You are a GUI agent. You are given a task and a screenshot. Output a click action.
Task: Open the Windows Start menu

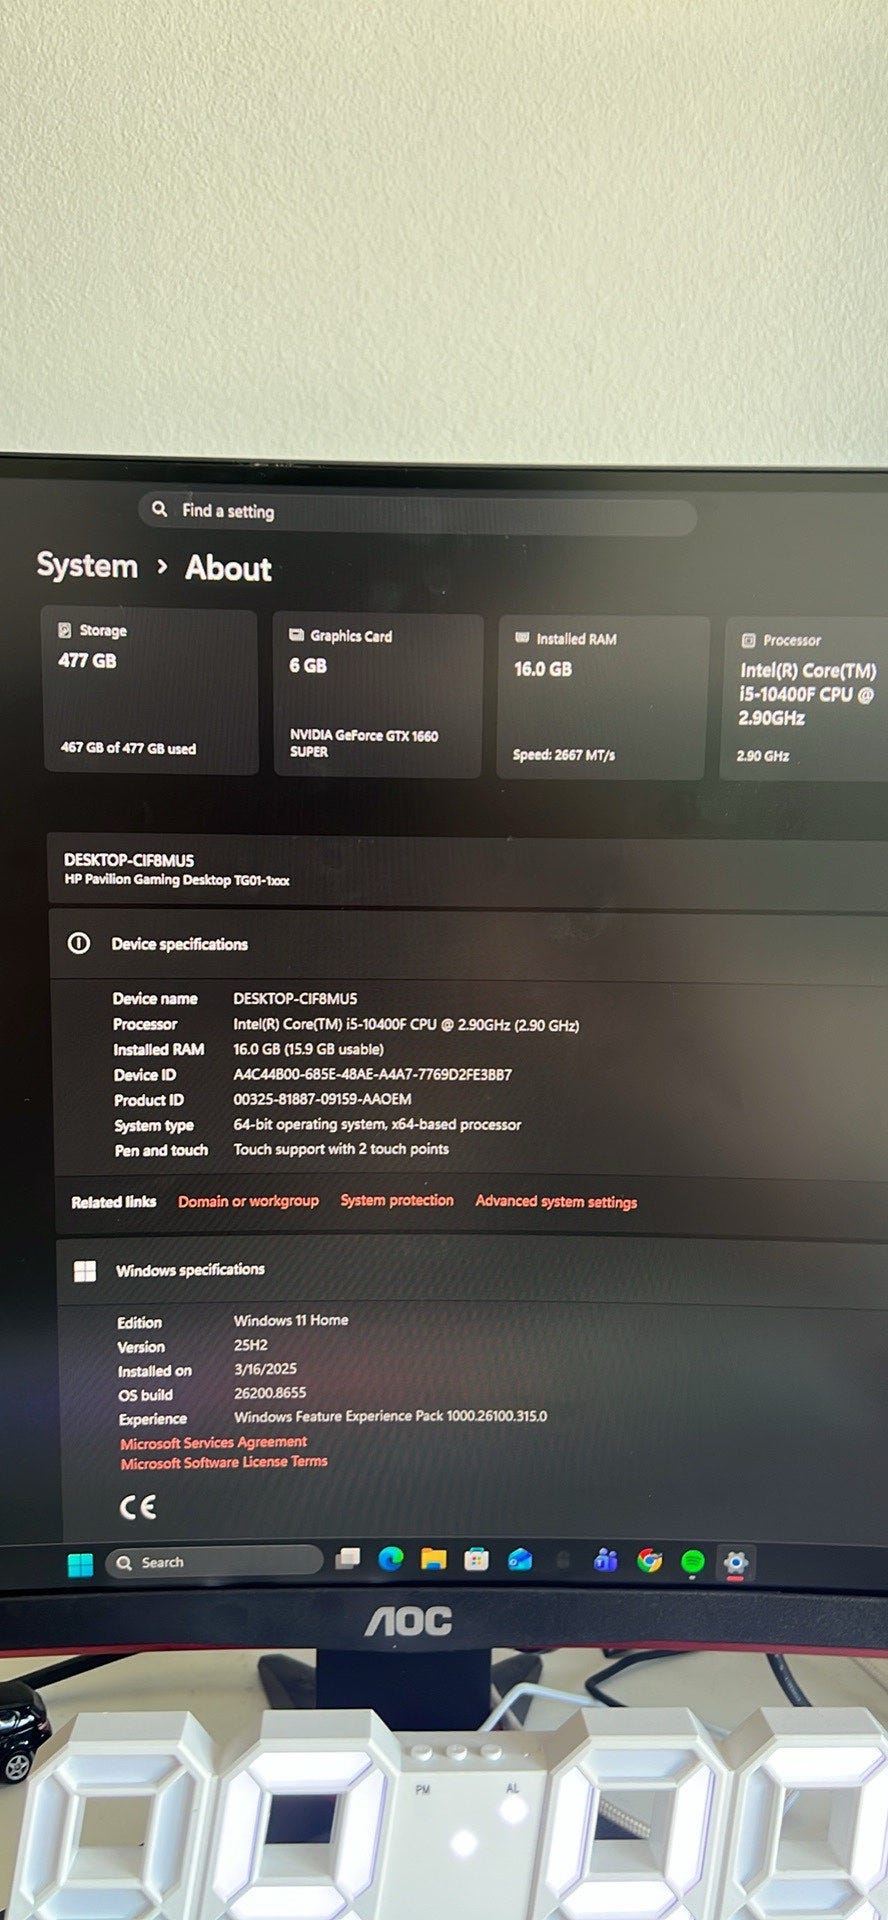80,1564
